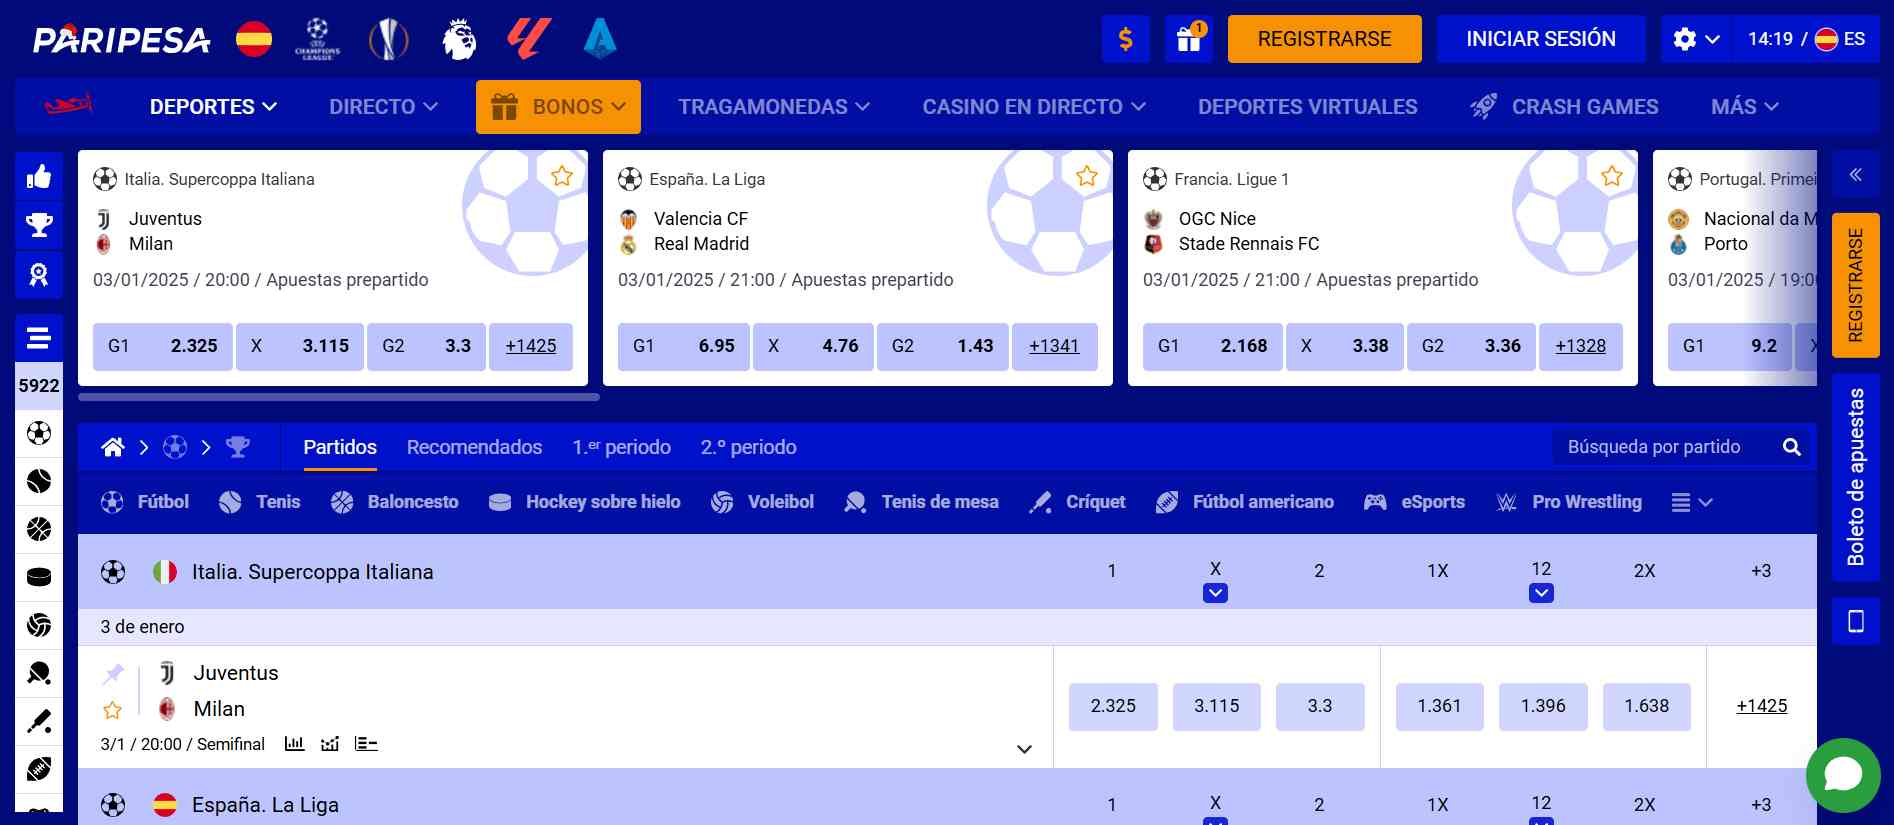Filter by Hockey sobre hielo
The height and width of the screenshot is (825, 1894).
point(584,502)
